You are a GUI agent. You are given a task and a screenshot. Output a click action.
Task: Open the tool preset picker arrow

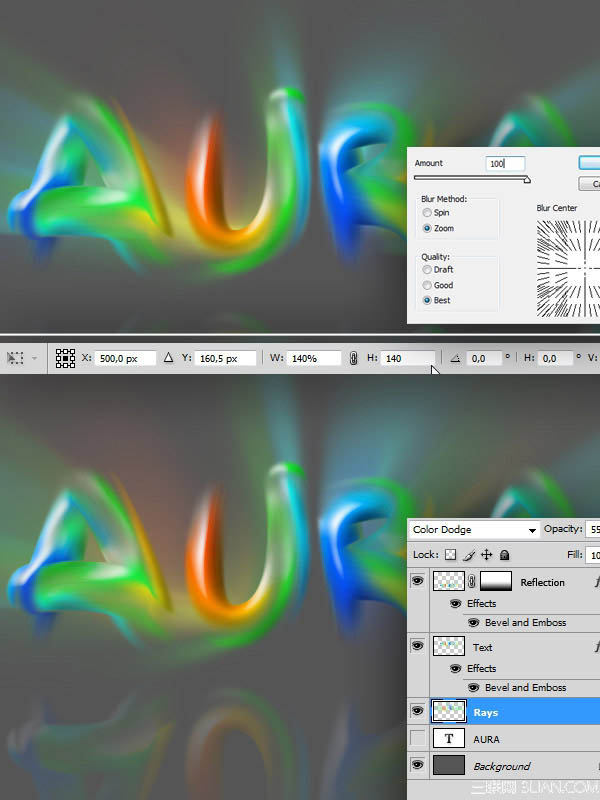[x=34, y=358]
